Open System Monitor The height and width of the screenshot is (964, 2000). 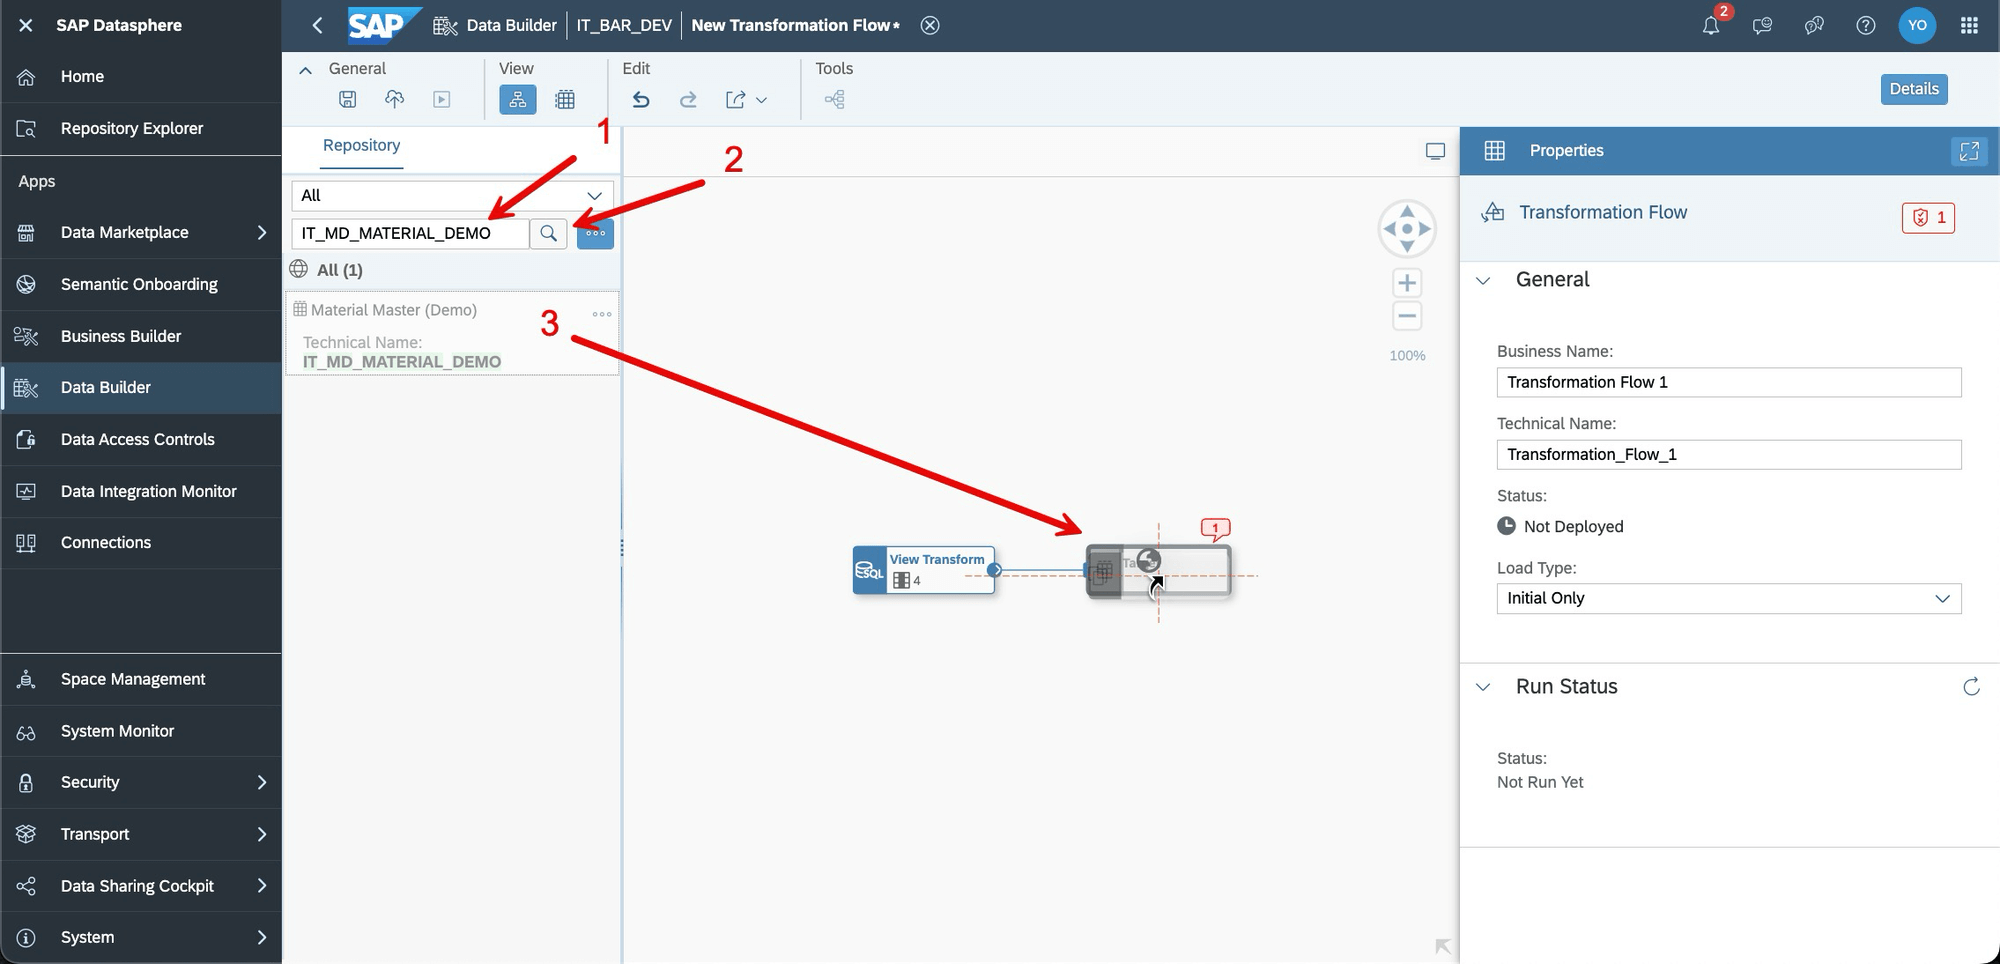(x=141, y=731)
